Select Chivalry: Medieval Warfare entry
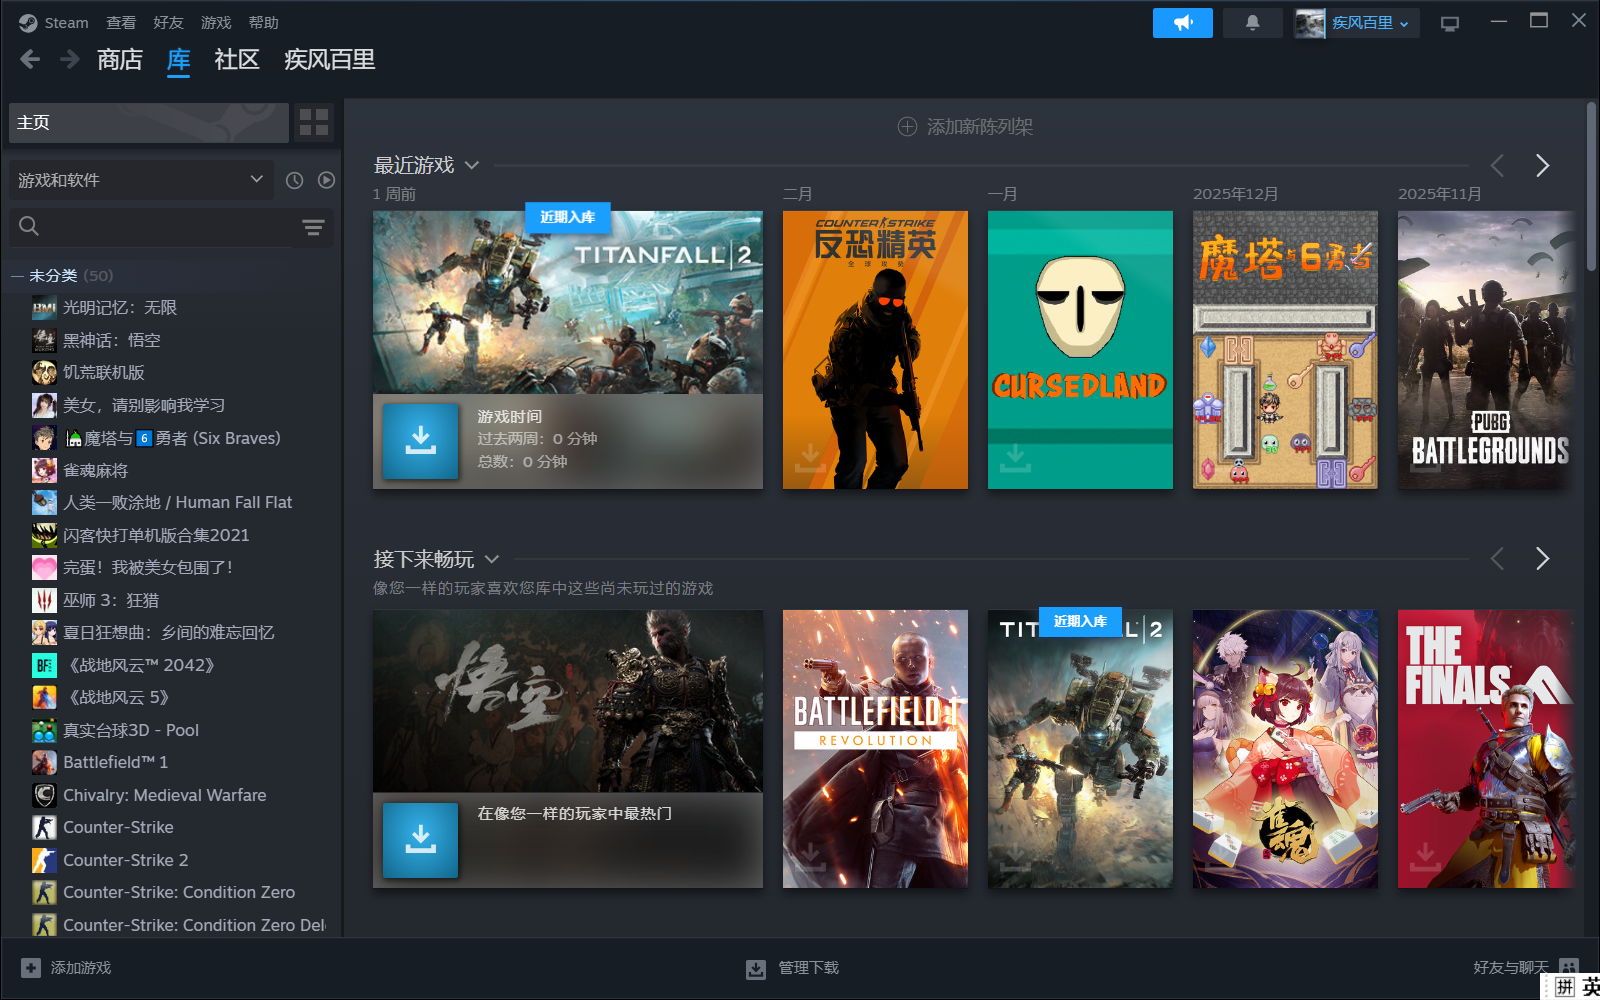Image resolution: width=1600 pixels, height=1000 pixels. [x=165, y=796]
